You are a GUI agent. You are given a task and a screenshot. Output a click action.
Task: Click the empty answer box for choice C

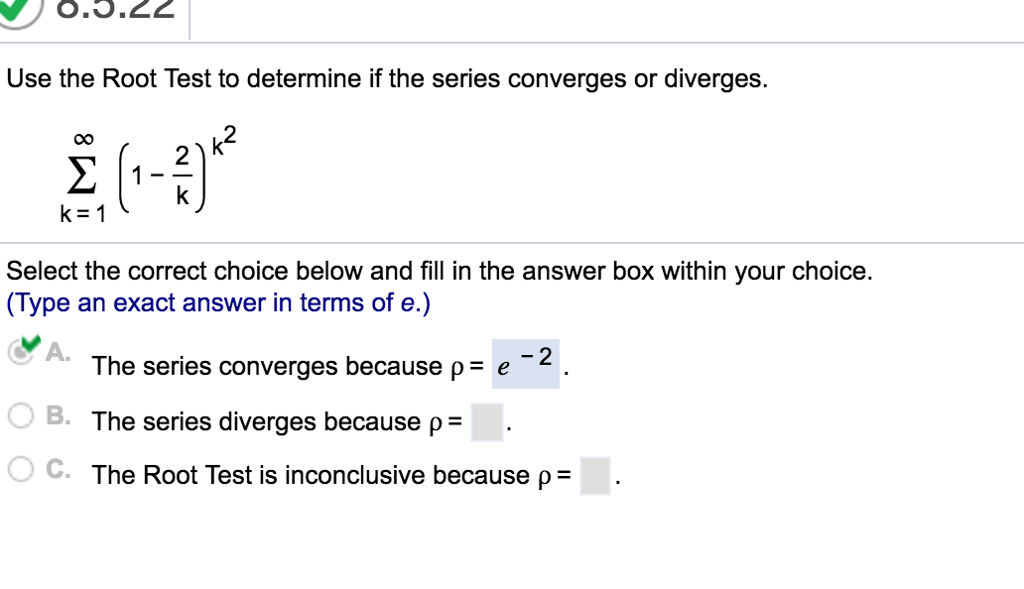595,475
